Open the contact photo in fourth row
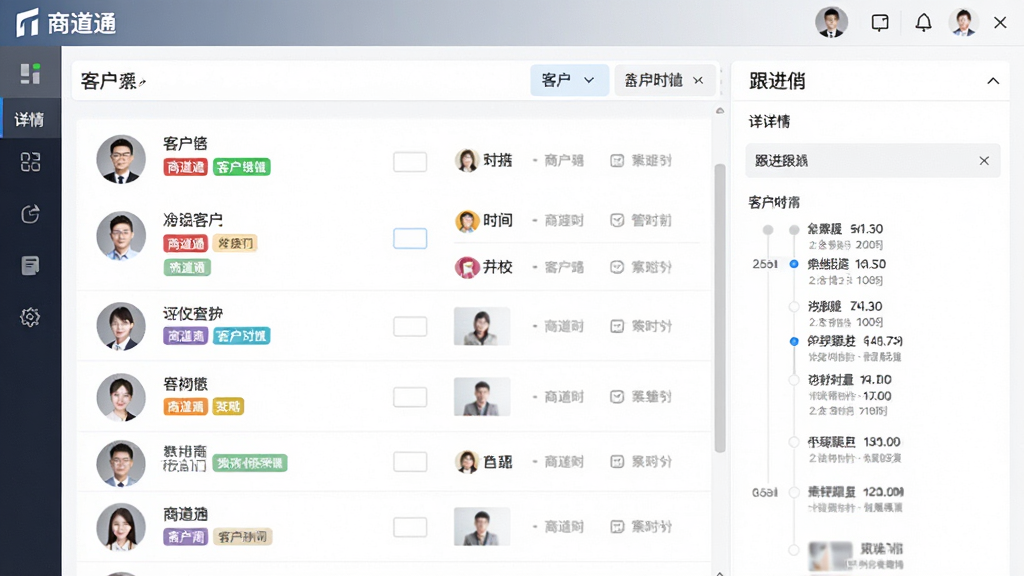Image resolution: width=1024 pixels, height=576 pixels. click(482, 396)
